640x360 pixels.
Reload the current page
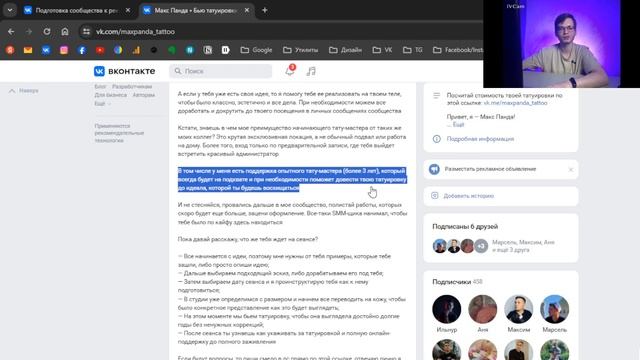(x=47, y=31)
